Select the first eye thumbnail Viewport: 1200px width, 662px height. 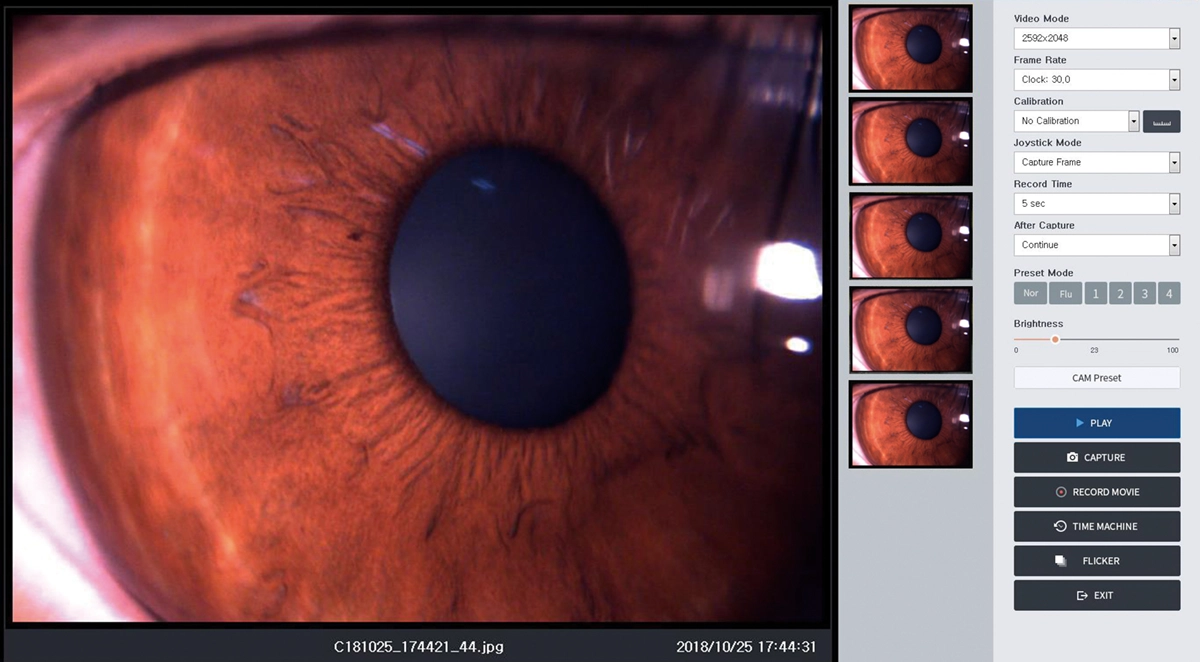point(910,48)
